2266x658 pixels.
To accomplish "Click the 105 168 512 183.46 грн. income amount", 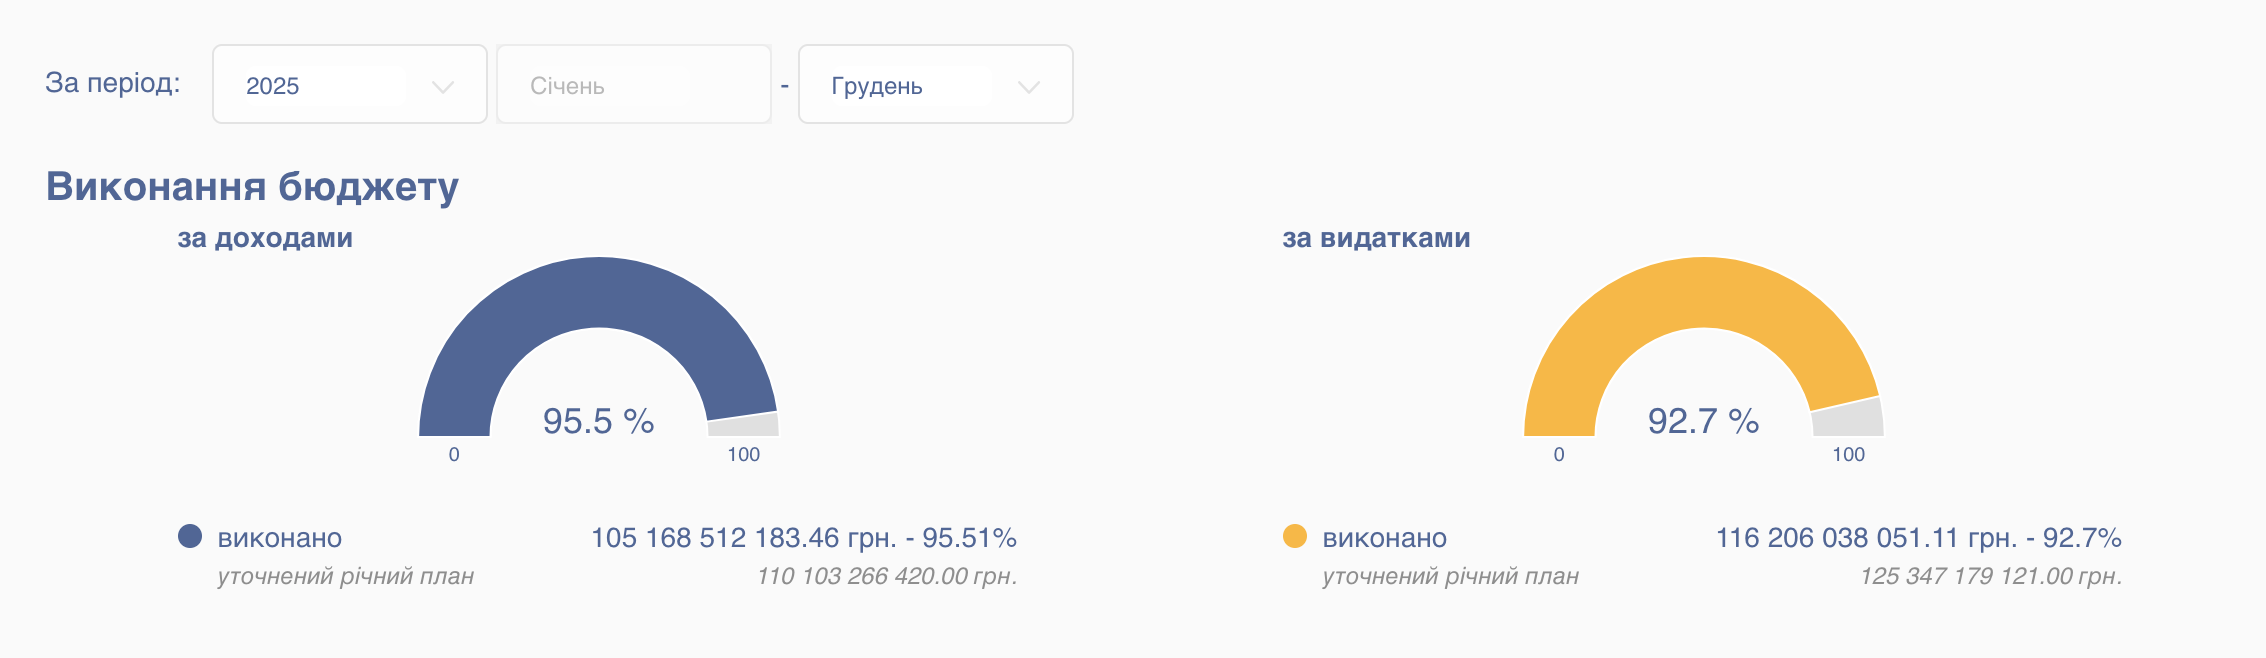I will click(x=743, y=538).
